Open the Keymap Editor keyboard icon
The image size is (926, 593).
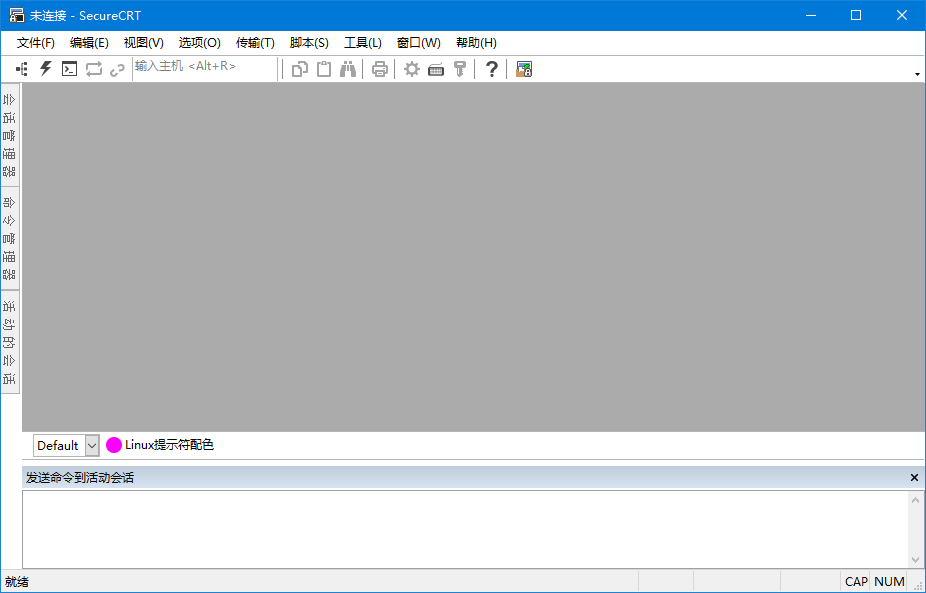(x=436, y=69)
